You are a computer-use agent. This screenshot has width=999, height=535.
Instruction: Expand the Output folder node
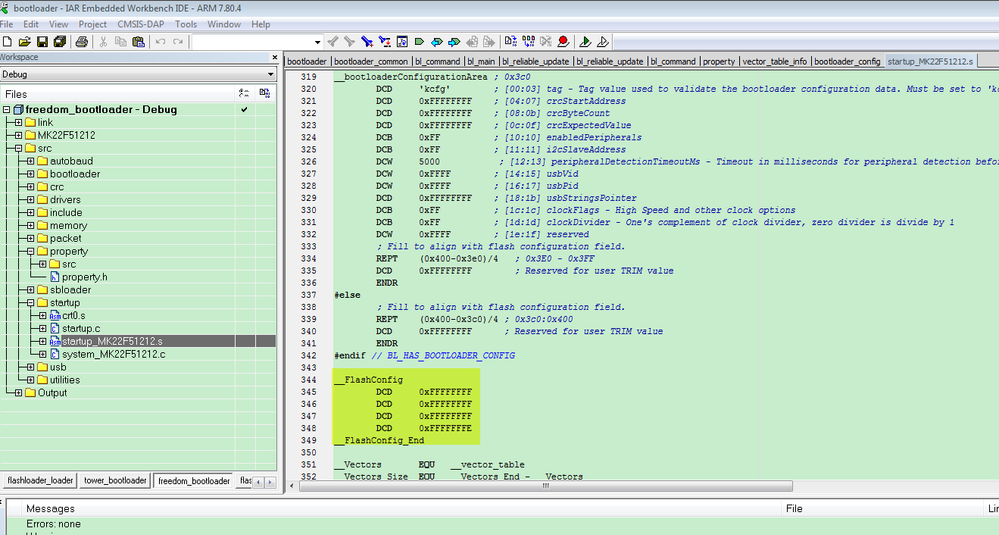(18, 393)
